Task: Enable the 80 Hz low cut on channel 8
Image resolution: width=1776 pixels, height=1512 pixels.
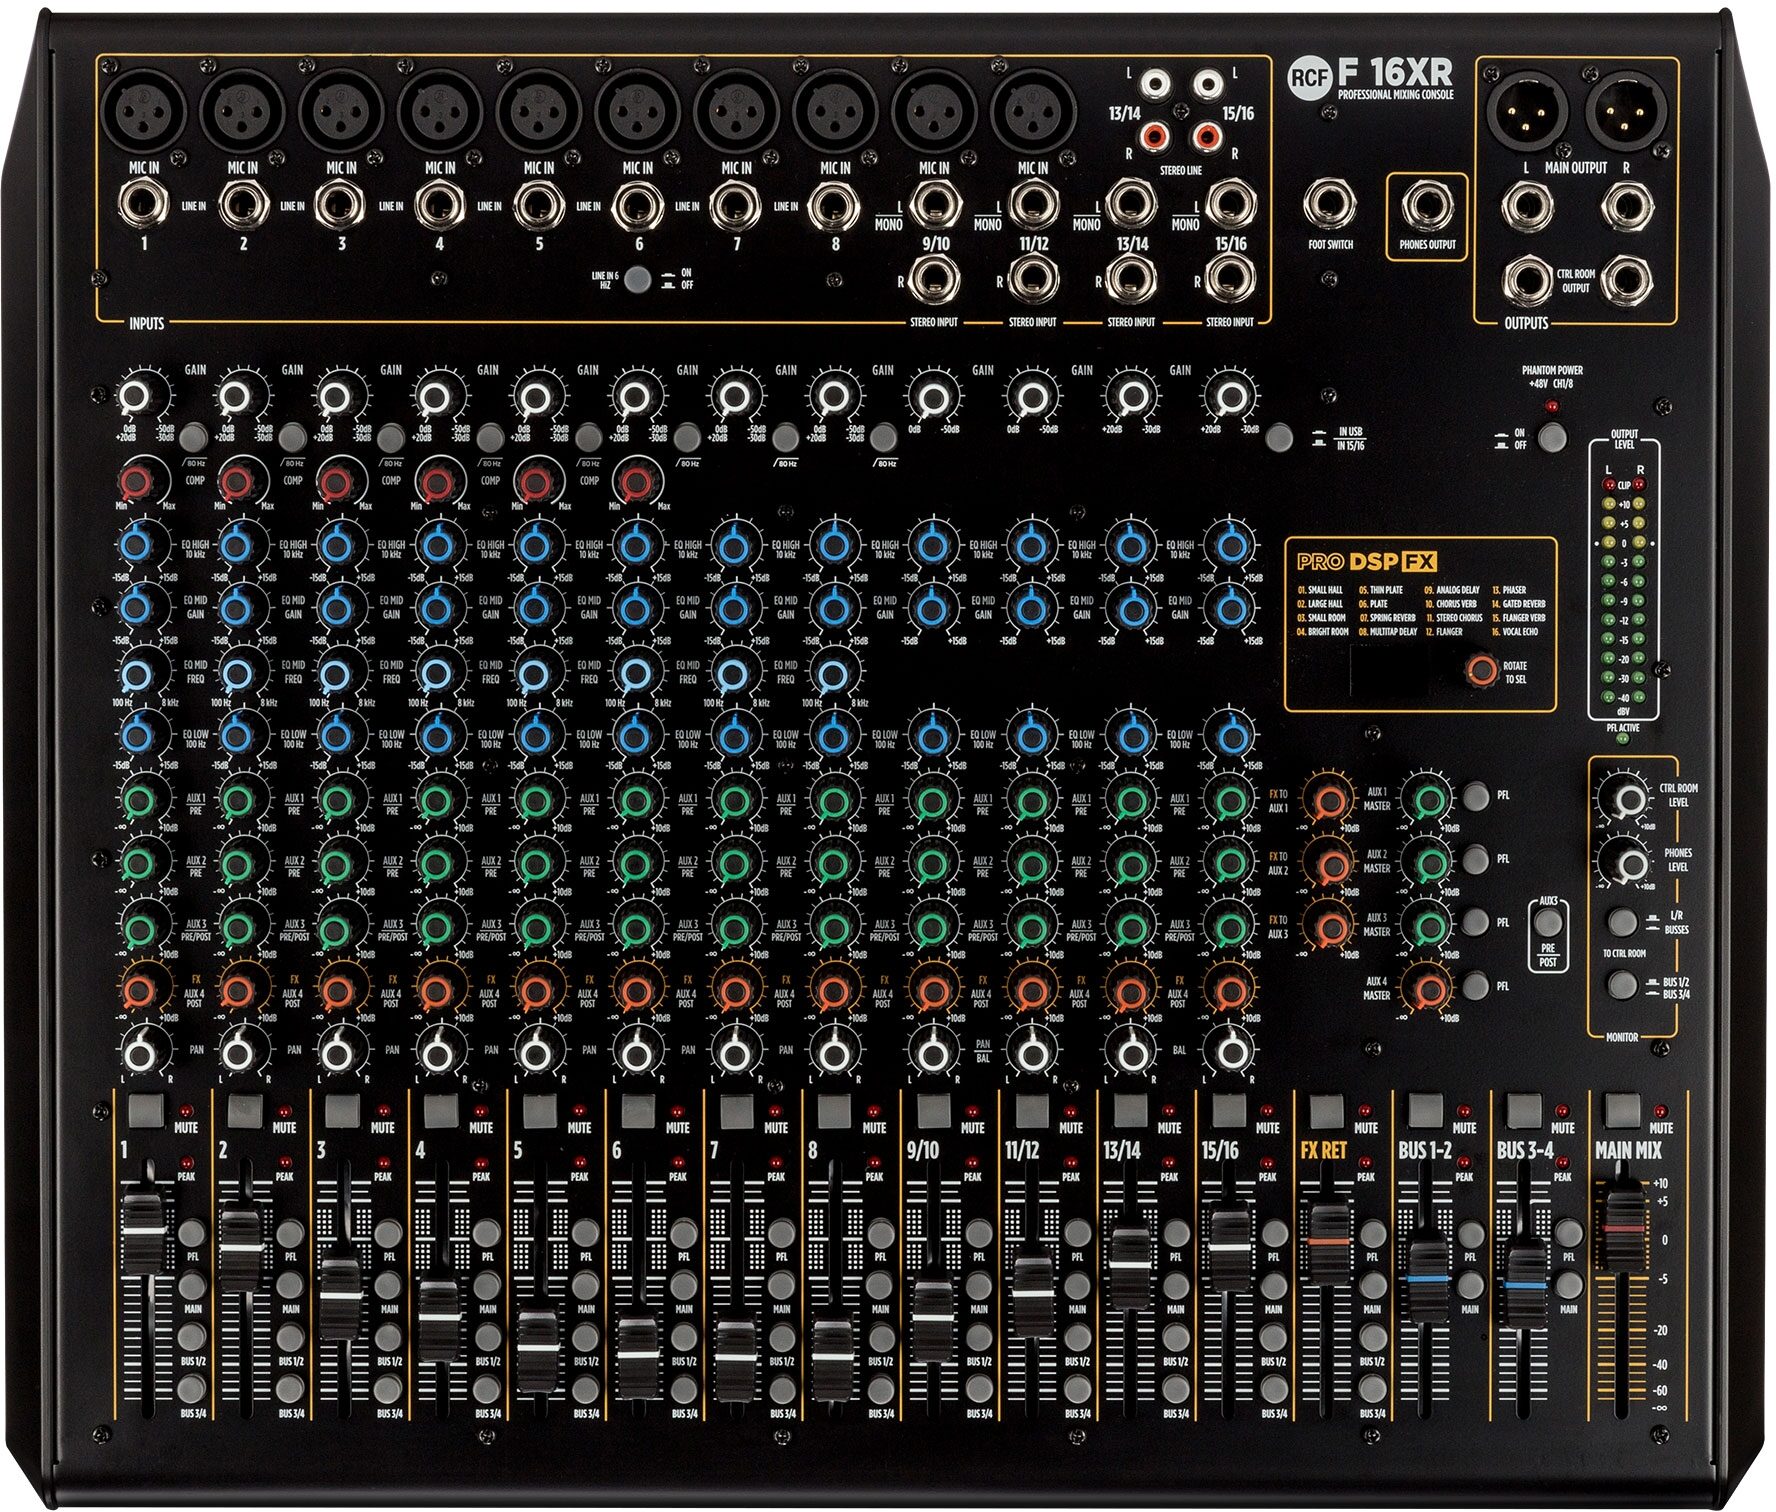Action: (883, 437)
